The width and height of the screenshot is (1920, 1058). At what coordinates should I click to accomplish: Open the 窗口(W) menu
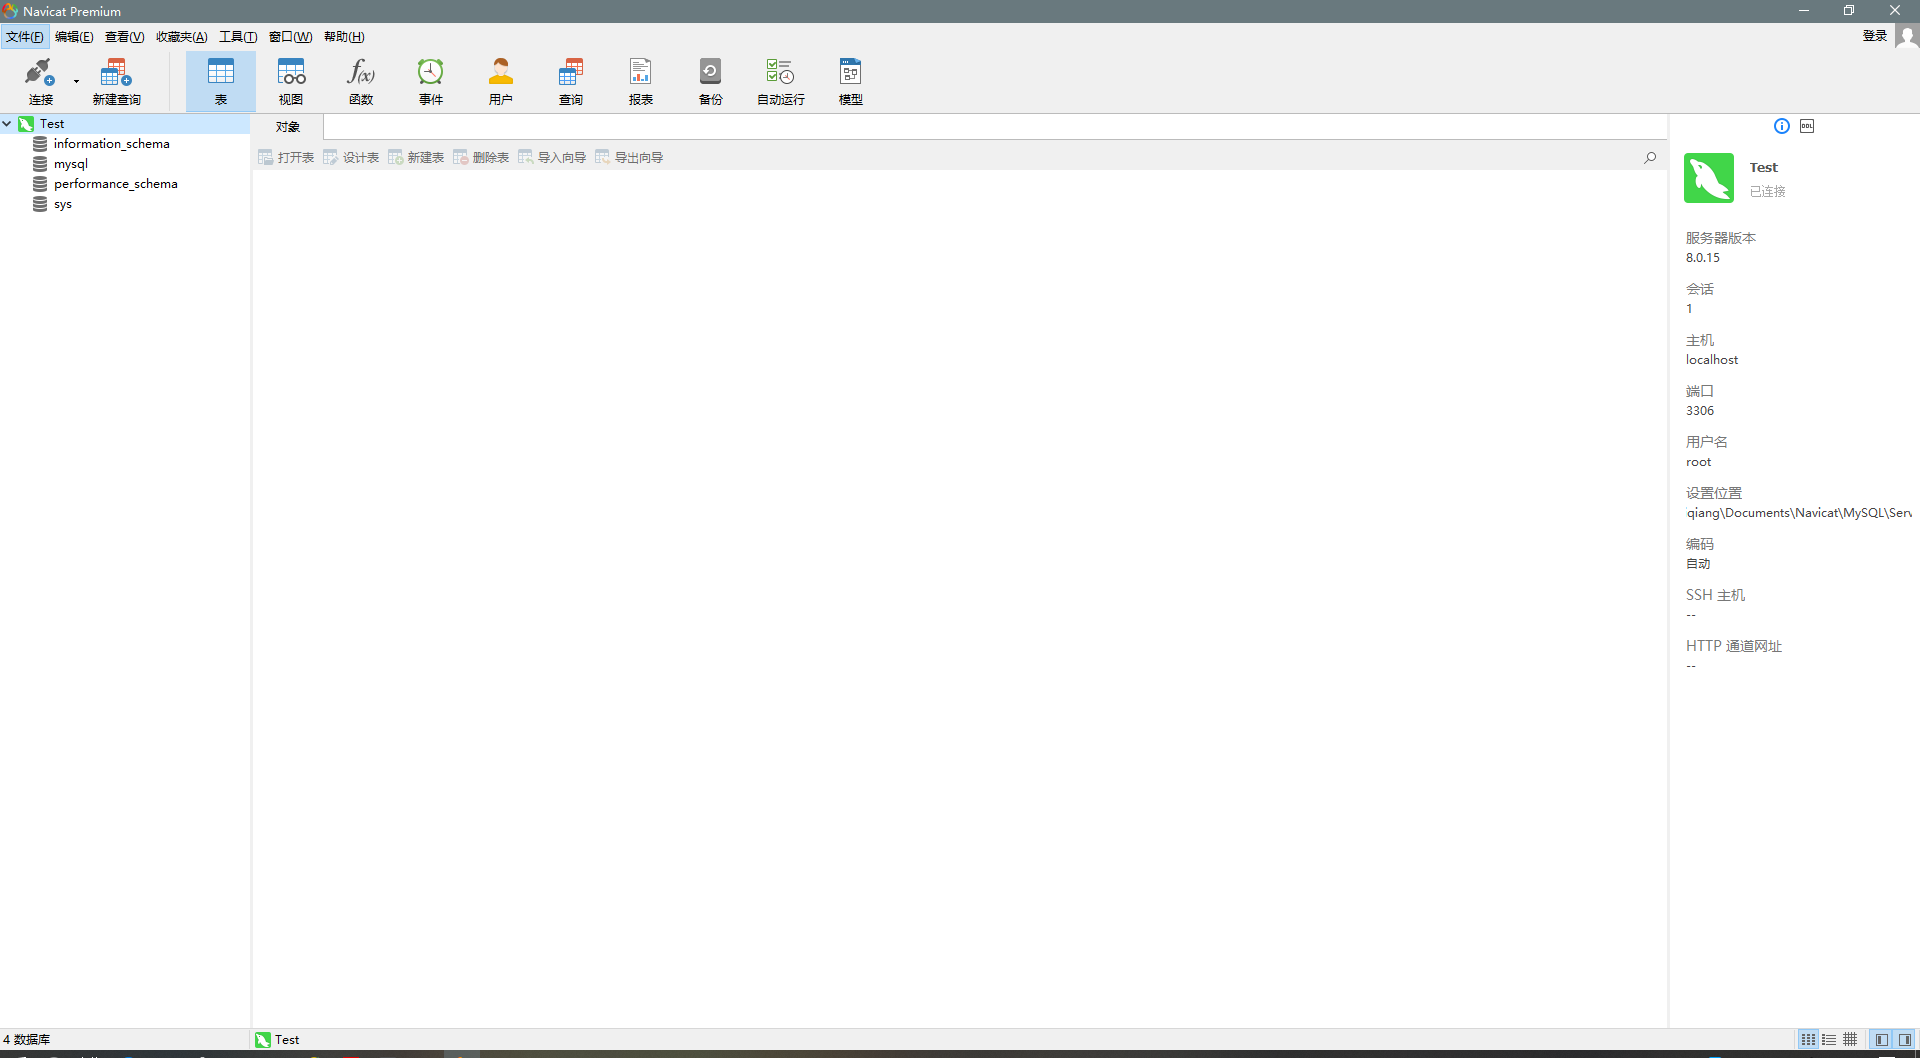click(290, 37)
